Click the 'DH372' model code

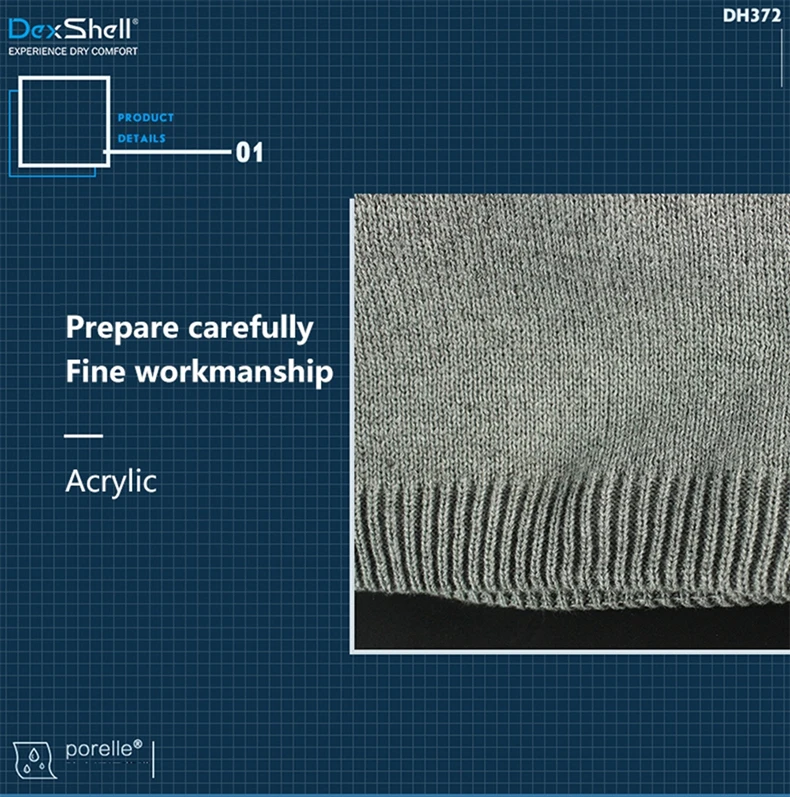(752, 16)
